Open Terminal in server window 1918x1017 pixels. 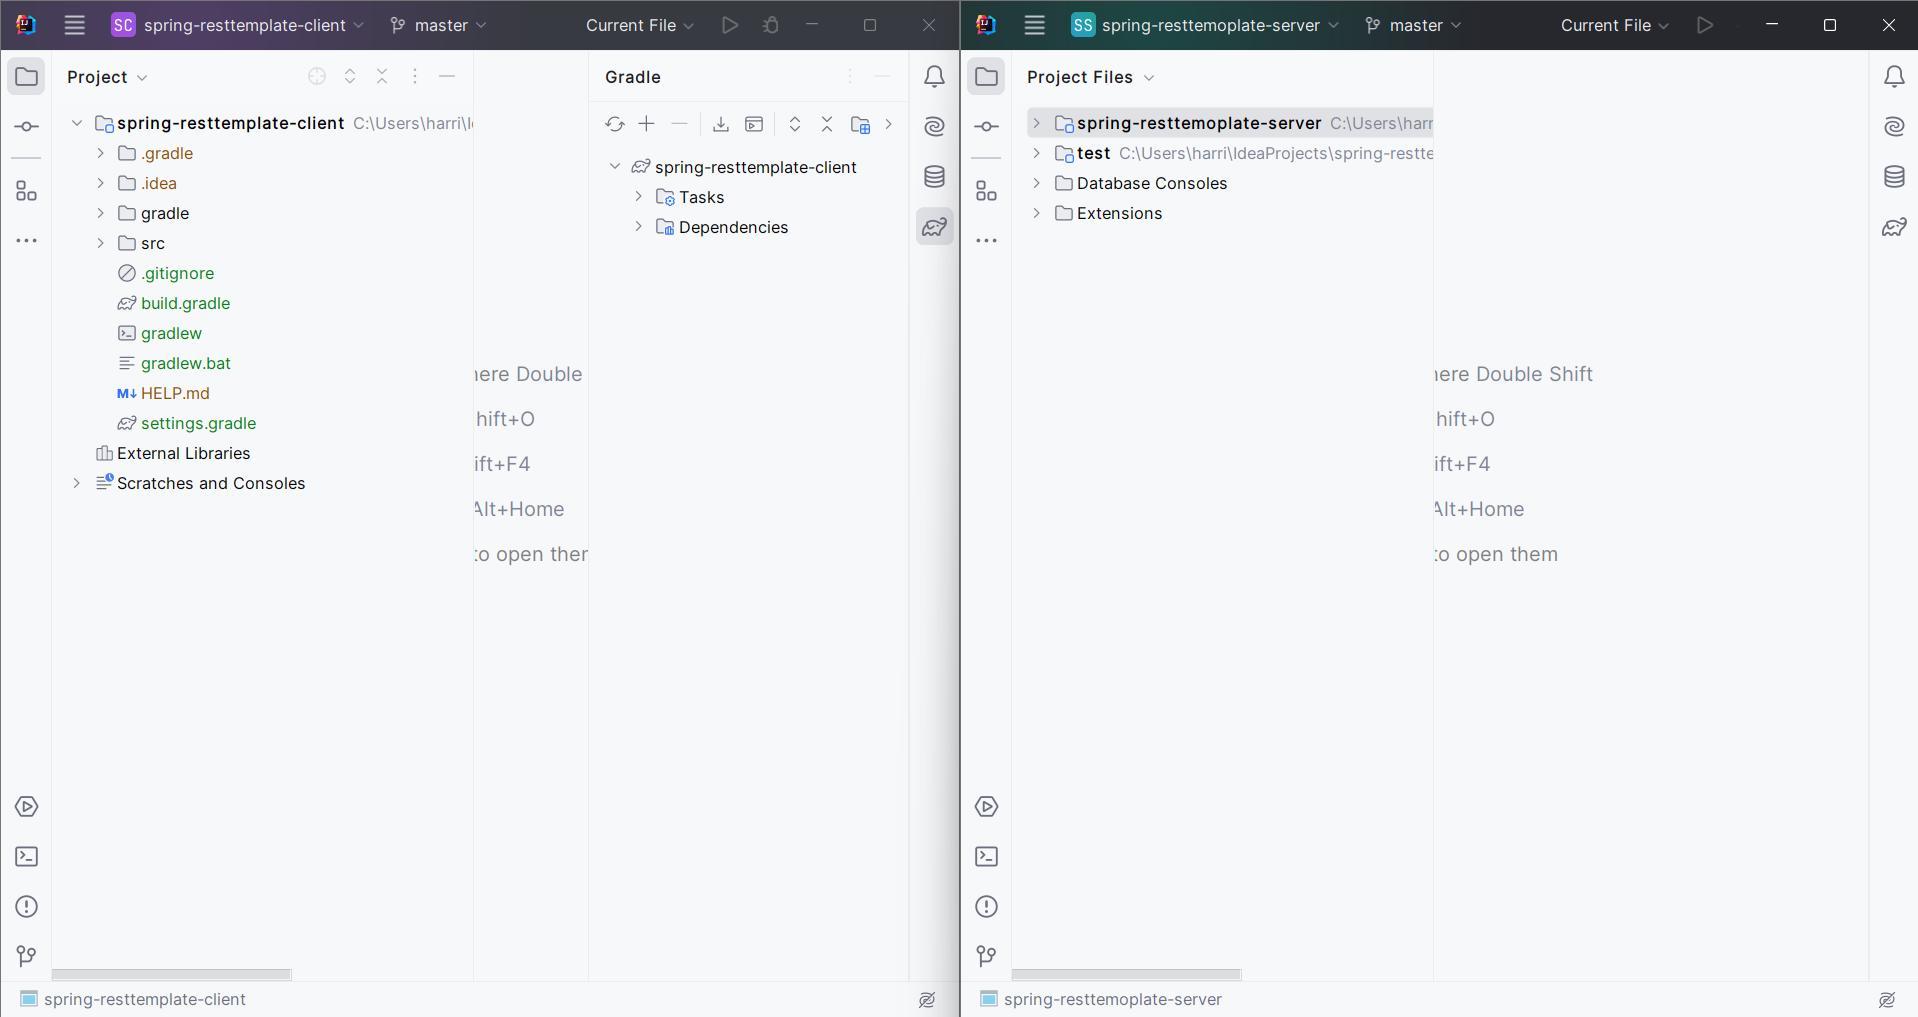[x=987, y=857]
